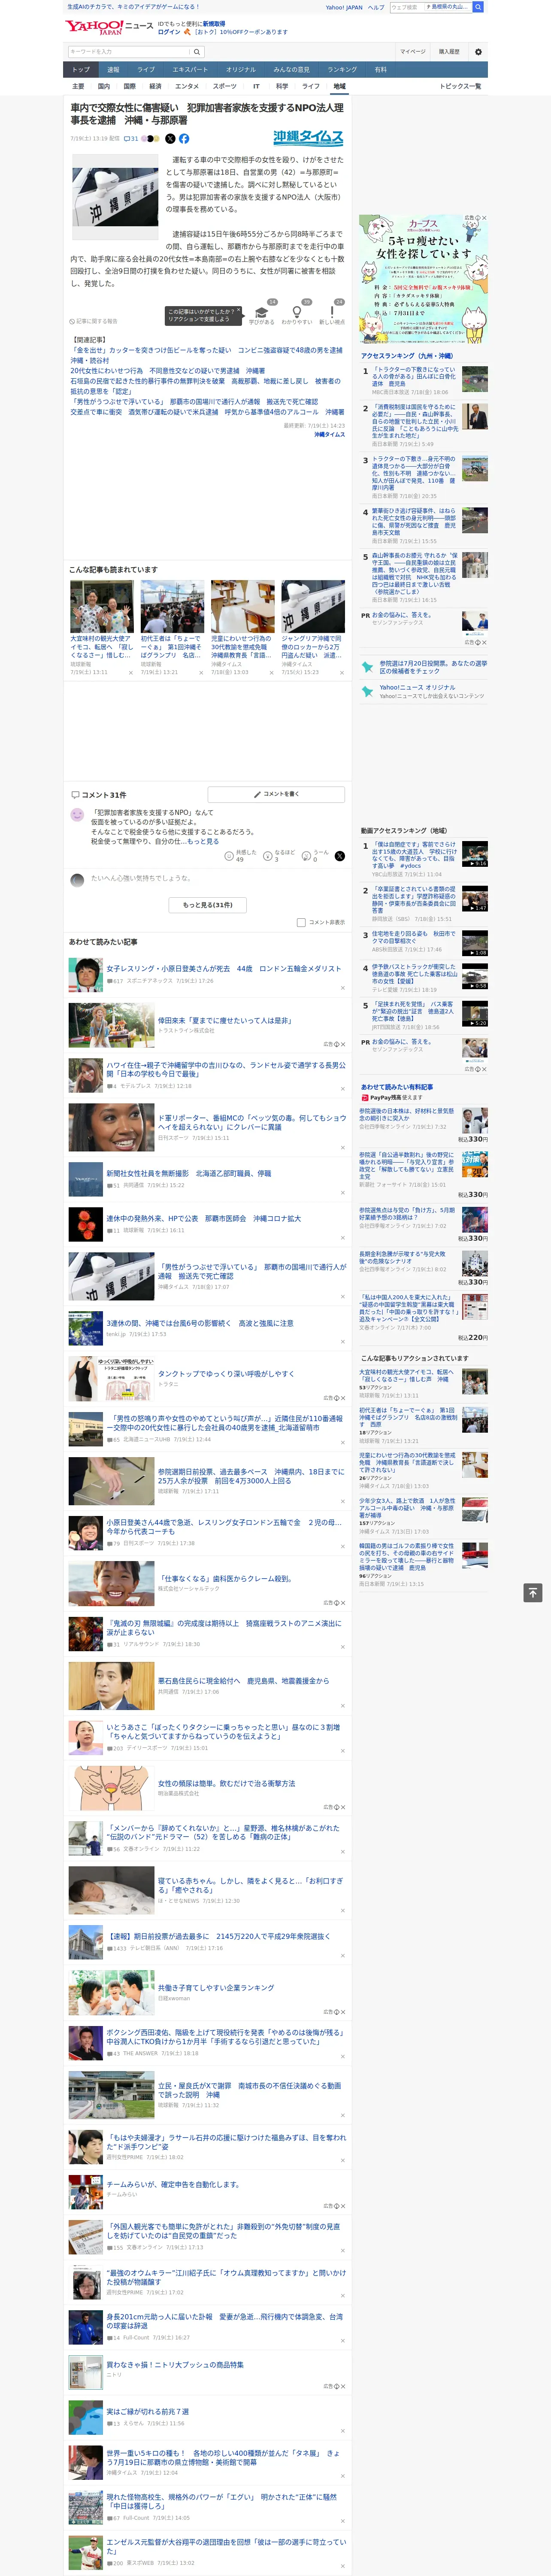Open the みんなの意見 navigation tab
The width and height of the screenshot is (551, 2576).
point(291,70)
